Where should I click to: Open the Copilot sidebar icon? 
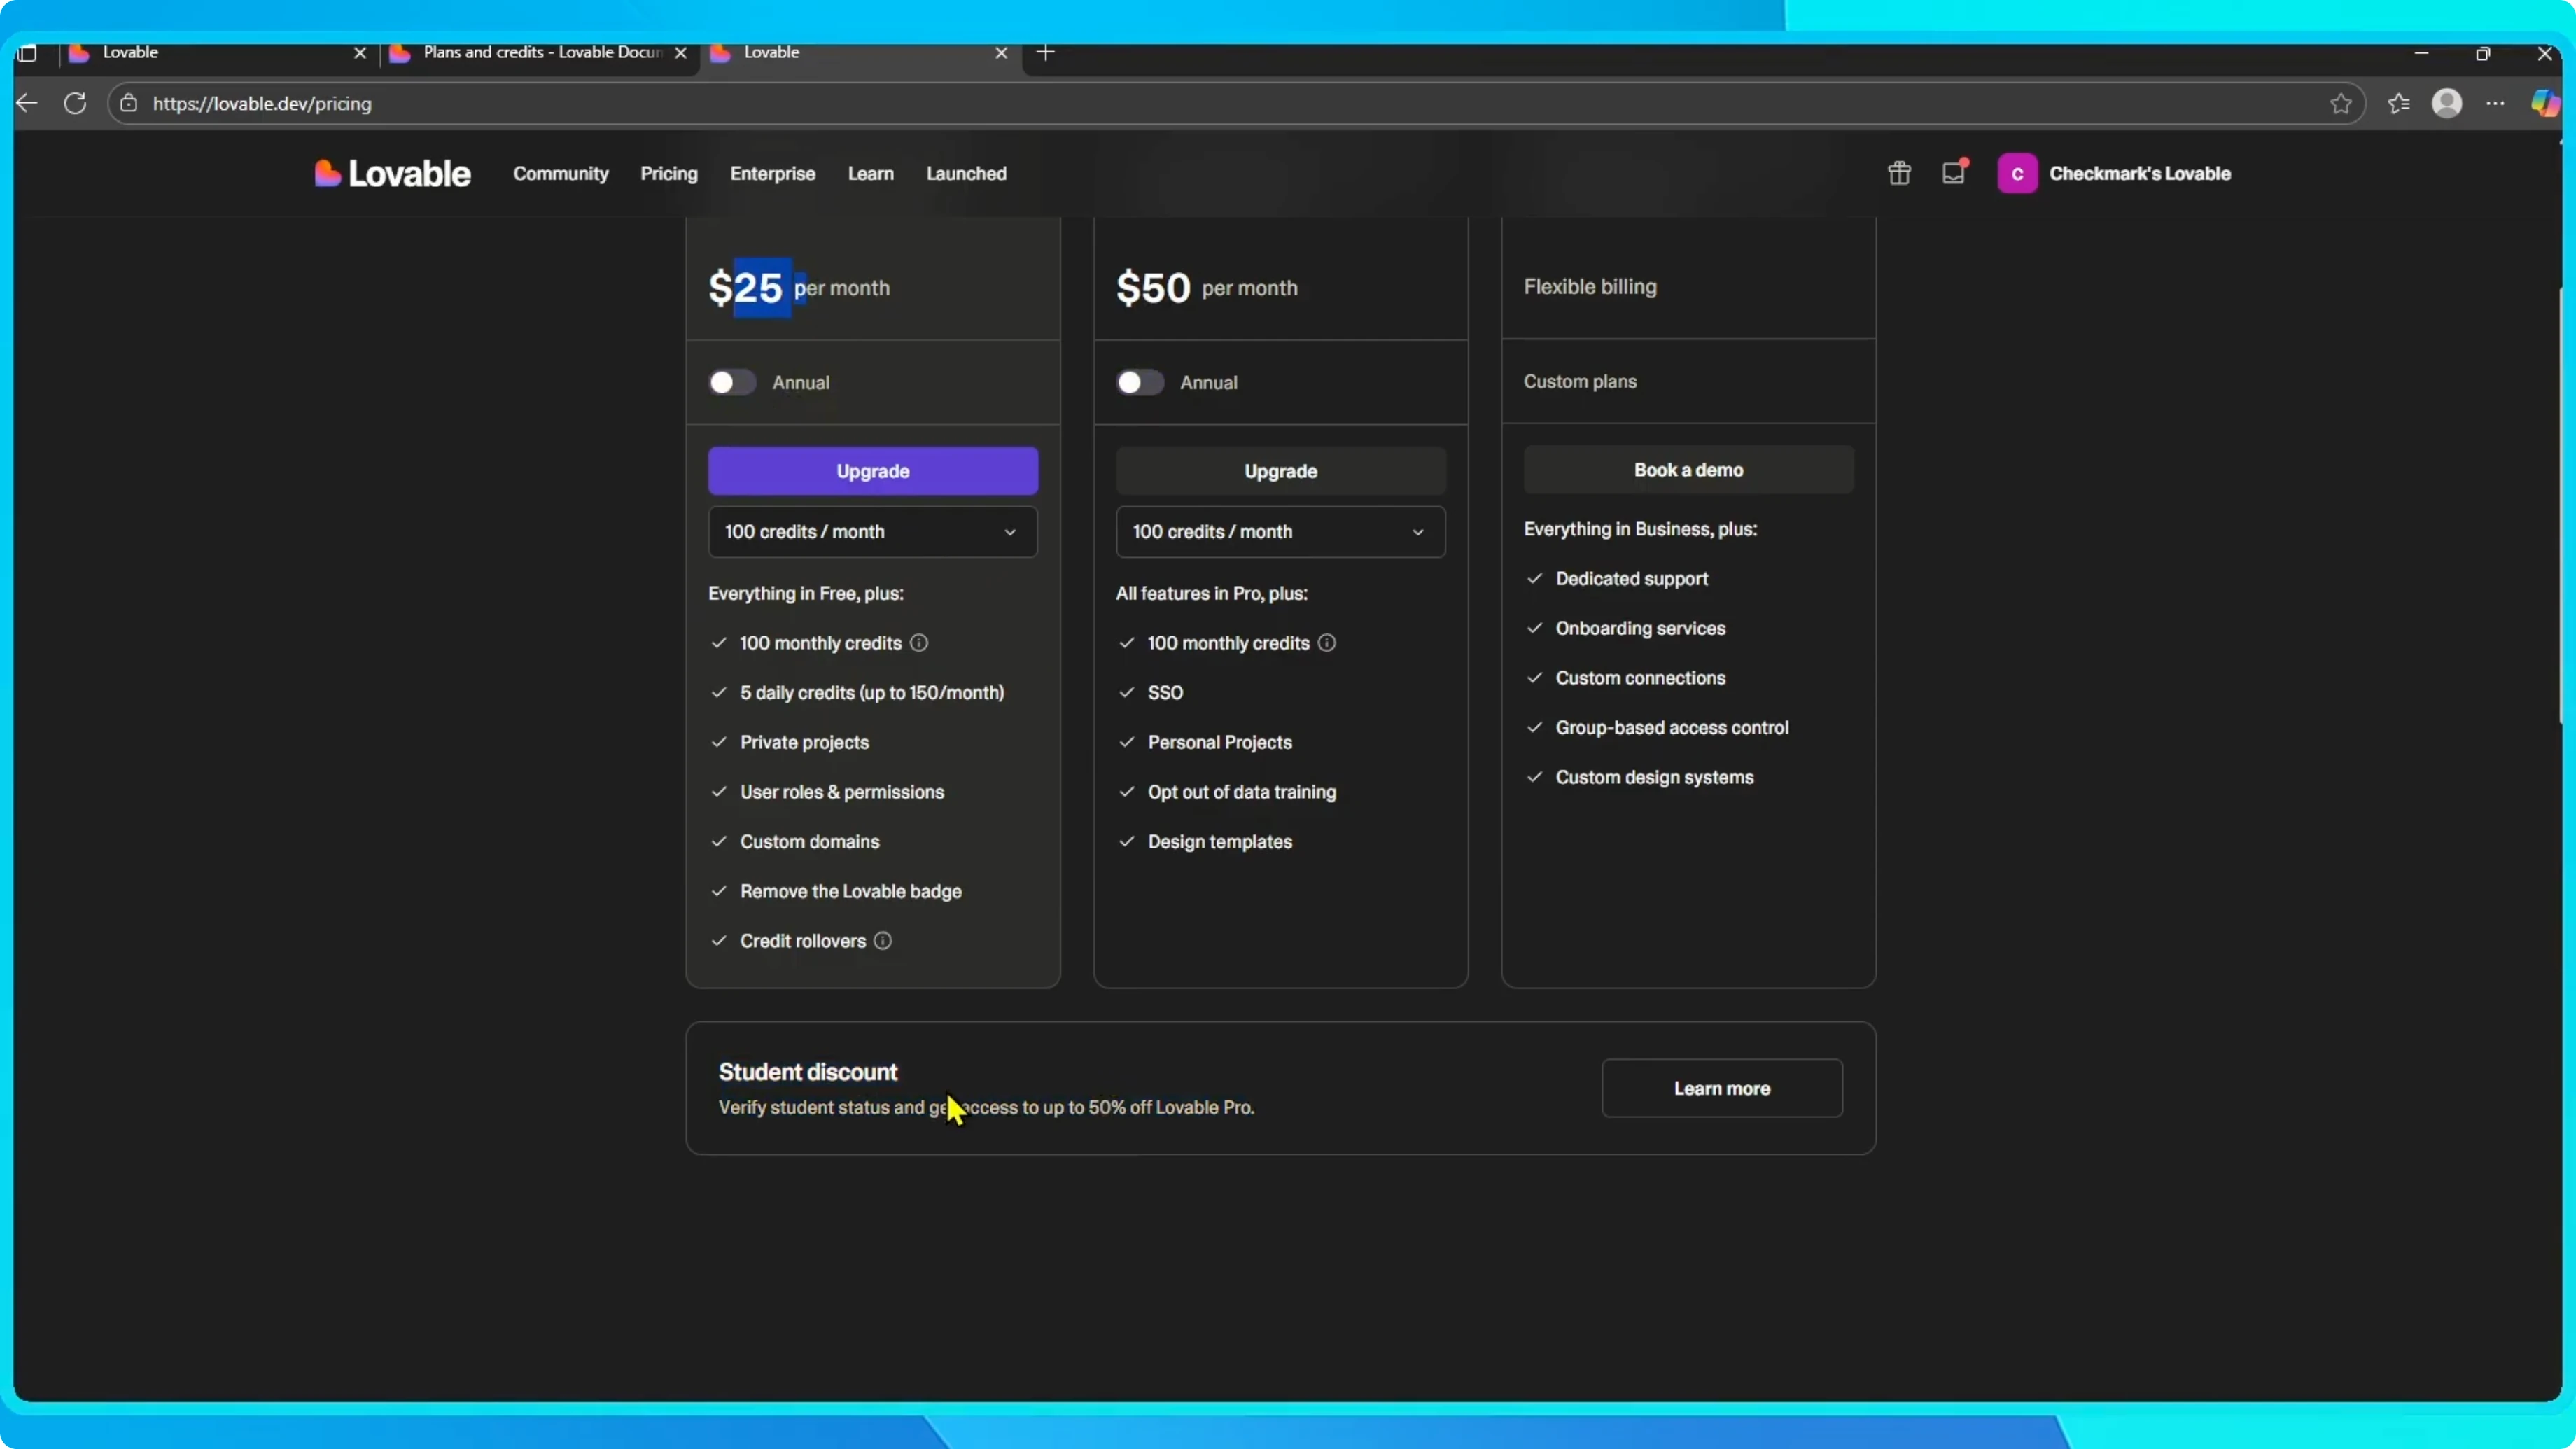(2545, 103)
